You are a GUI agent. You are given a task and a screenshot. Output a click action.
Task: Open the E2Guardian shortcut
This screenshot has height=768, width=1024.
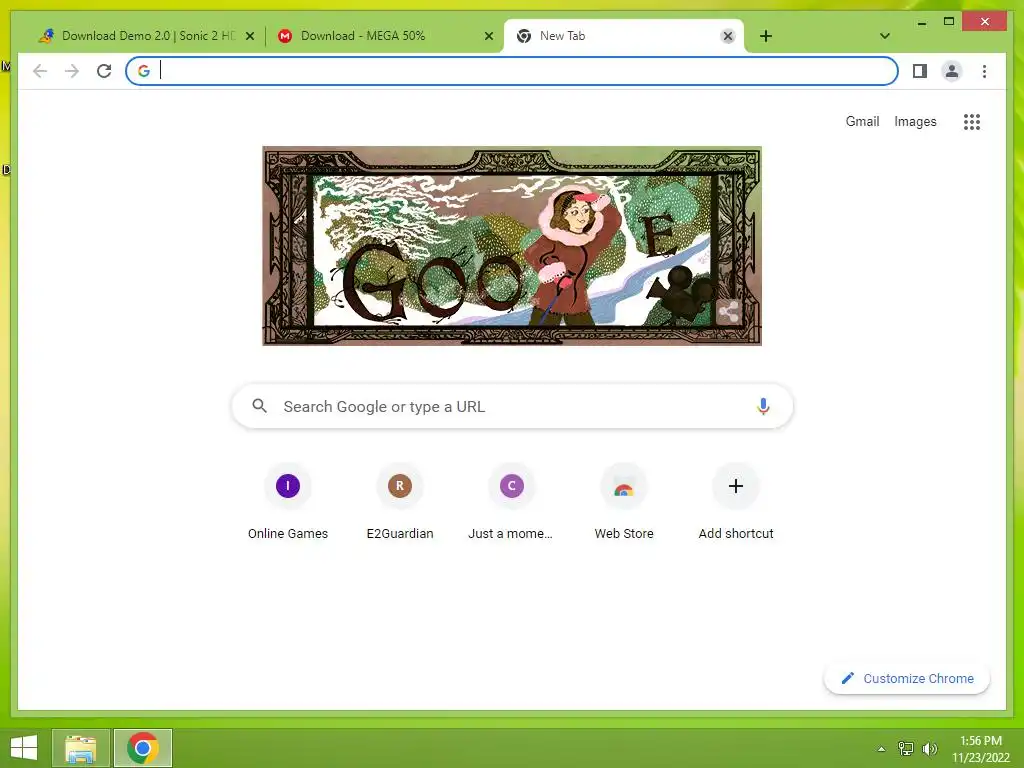point(400,503)
